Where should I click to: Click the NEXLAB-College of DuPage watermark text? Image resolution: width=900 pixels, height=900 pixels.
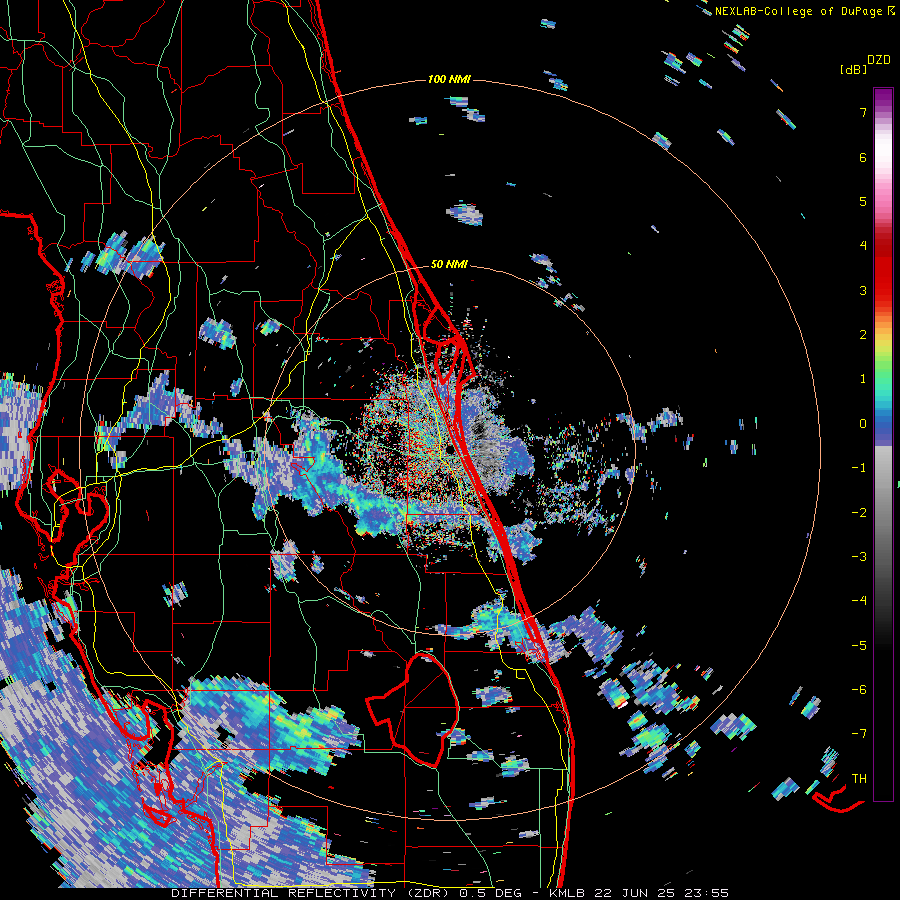click(x=804, y=11)
